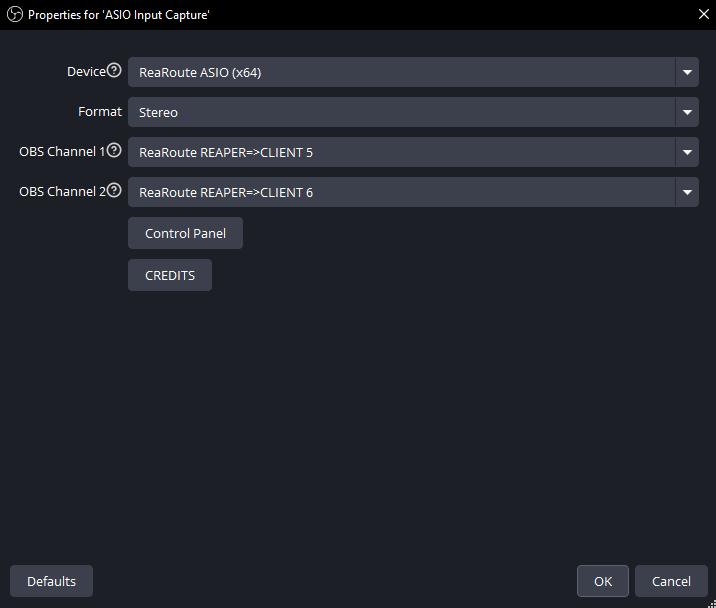Open OBS Channel 2 dropdown with CLIENT 6
Screen dimensions: 716x608
click(413, 192)
